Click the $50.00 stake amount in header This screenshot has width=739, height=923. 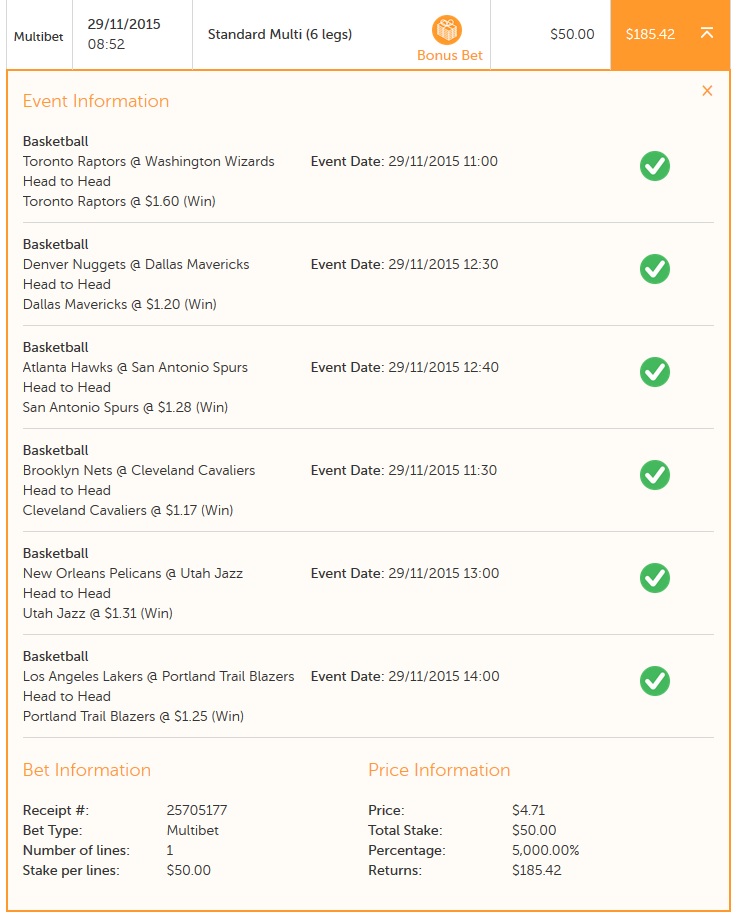click(572, 34)
